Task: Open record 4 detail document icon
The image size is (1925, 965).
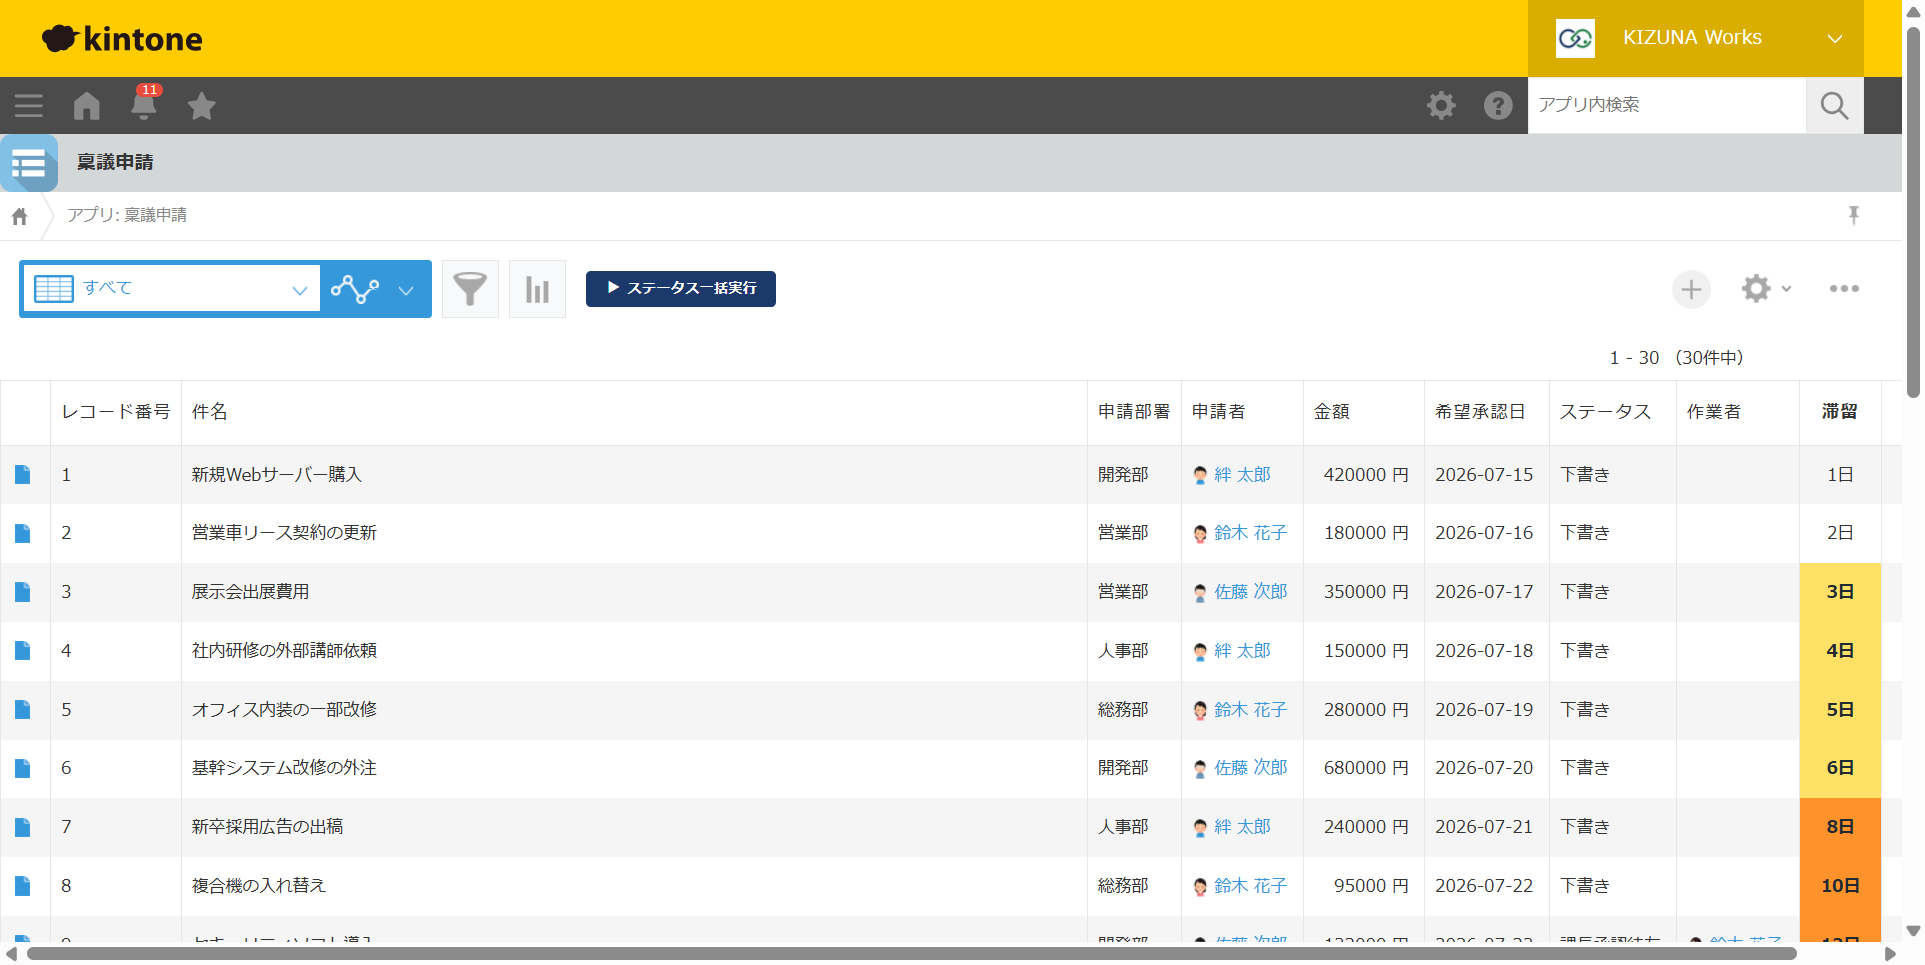Action: (23, 651)
